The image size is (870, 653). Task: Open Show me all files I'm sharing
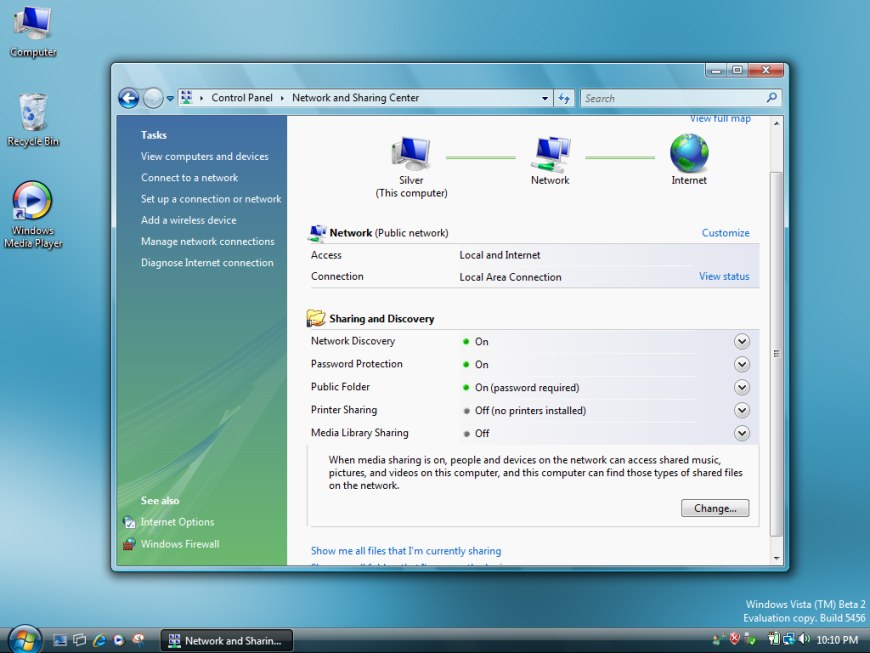pyautogui.click(x=406, y=551)
